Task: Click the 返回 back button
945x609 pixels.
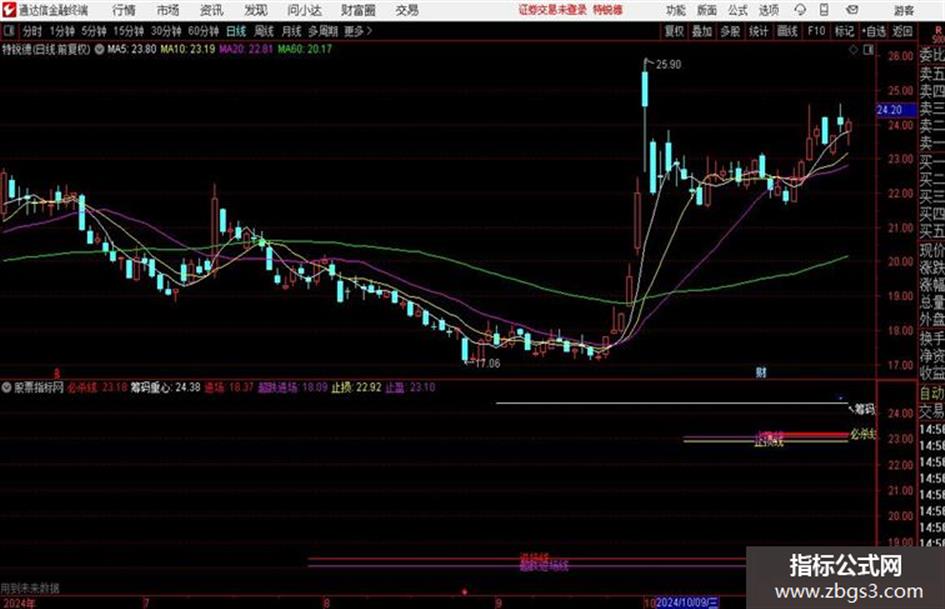Action: [902, 31]
